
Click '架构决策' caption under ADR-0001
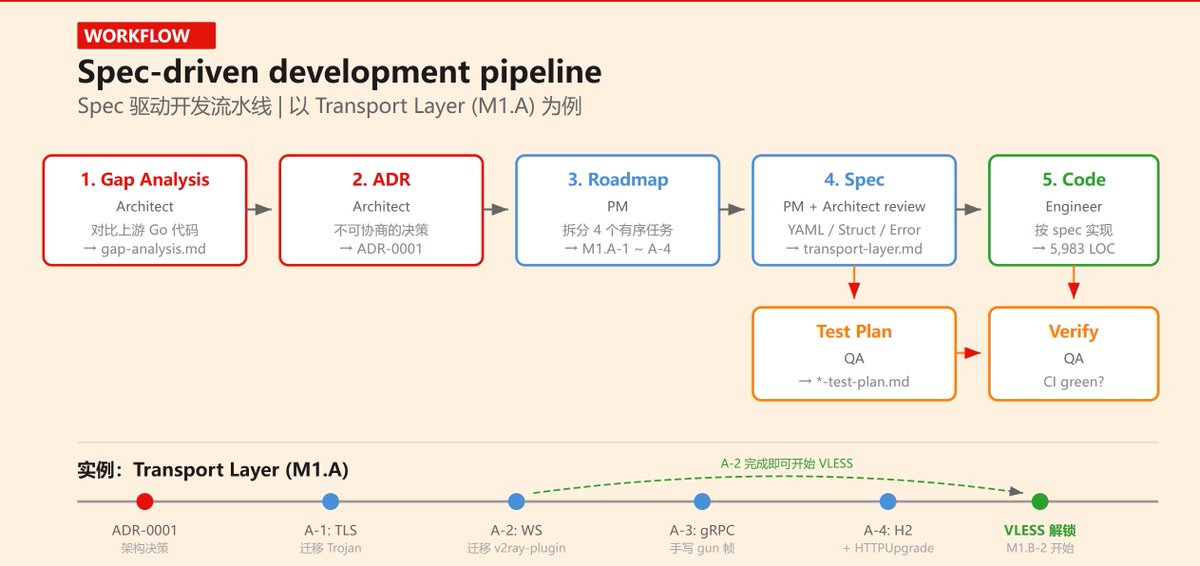[145, 548]
